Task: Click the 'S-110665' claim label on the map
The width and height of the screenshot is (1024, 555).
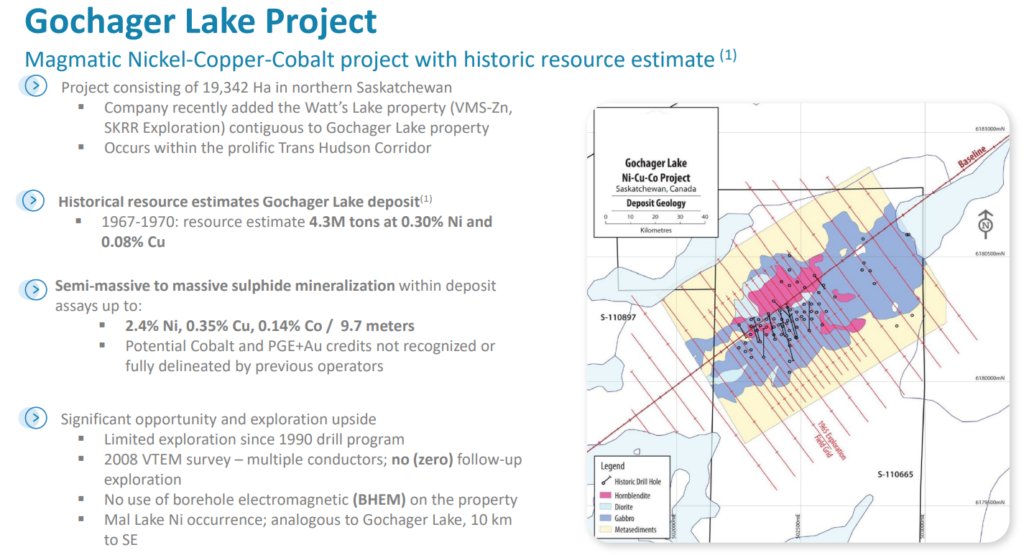Action: (895, 474)
